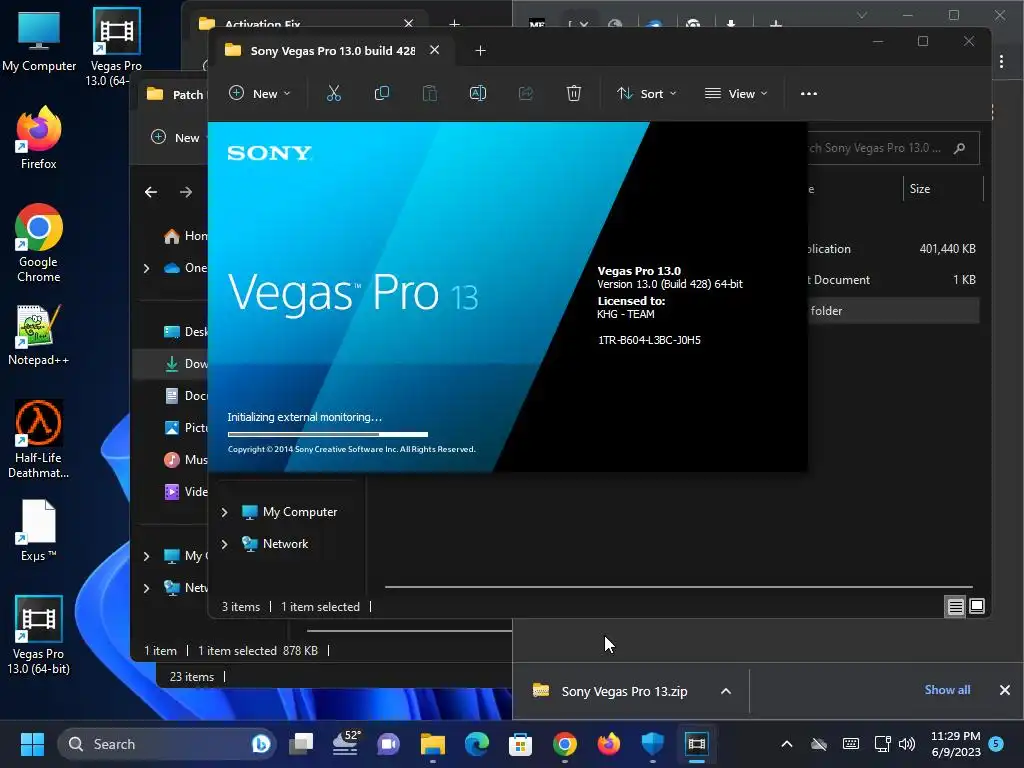Select Home in Patch window sidebar
Screen dimensions: 1024x768
(x=185, y=236)
